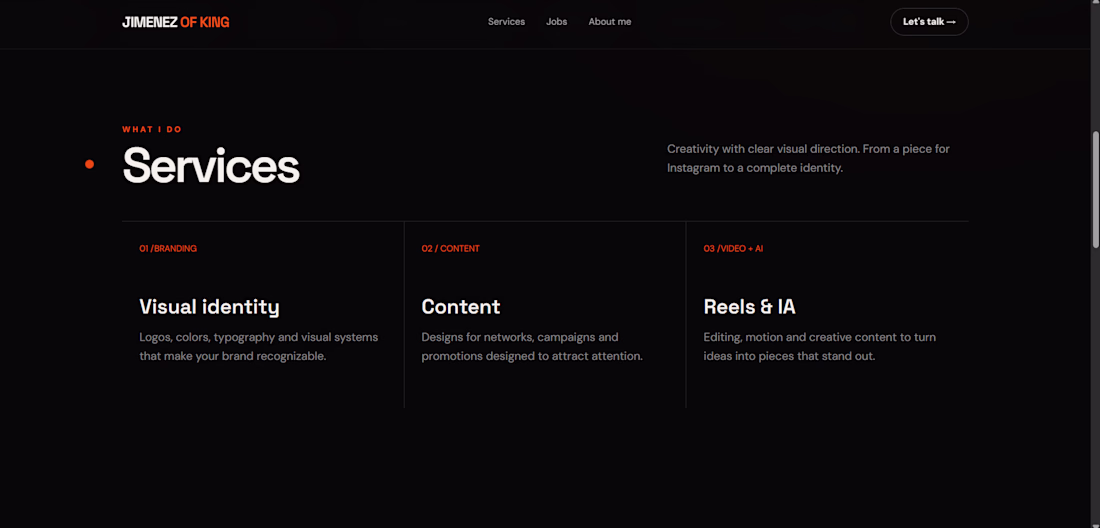Click the page vertical scrollbar thumb
This screenshot has width=1100, height=528.
1096,189
